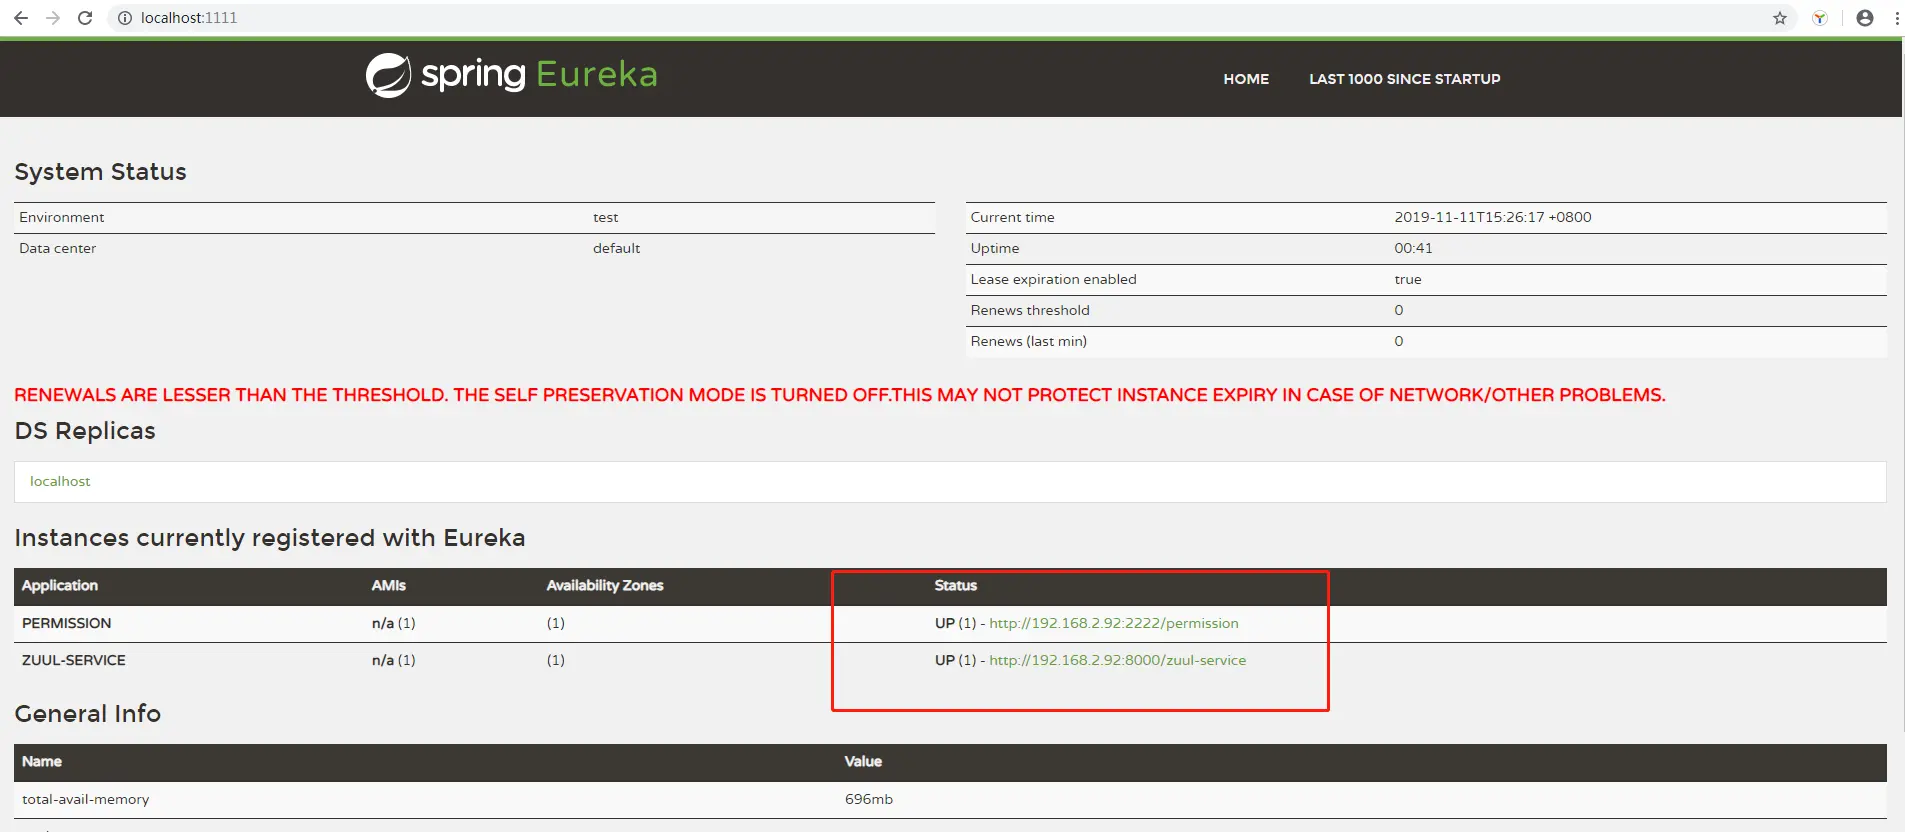Click the Instances currently registered heading

coord(270,538)
